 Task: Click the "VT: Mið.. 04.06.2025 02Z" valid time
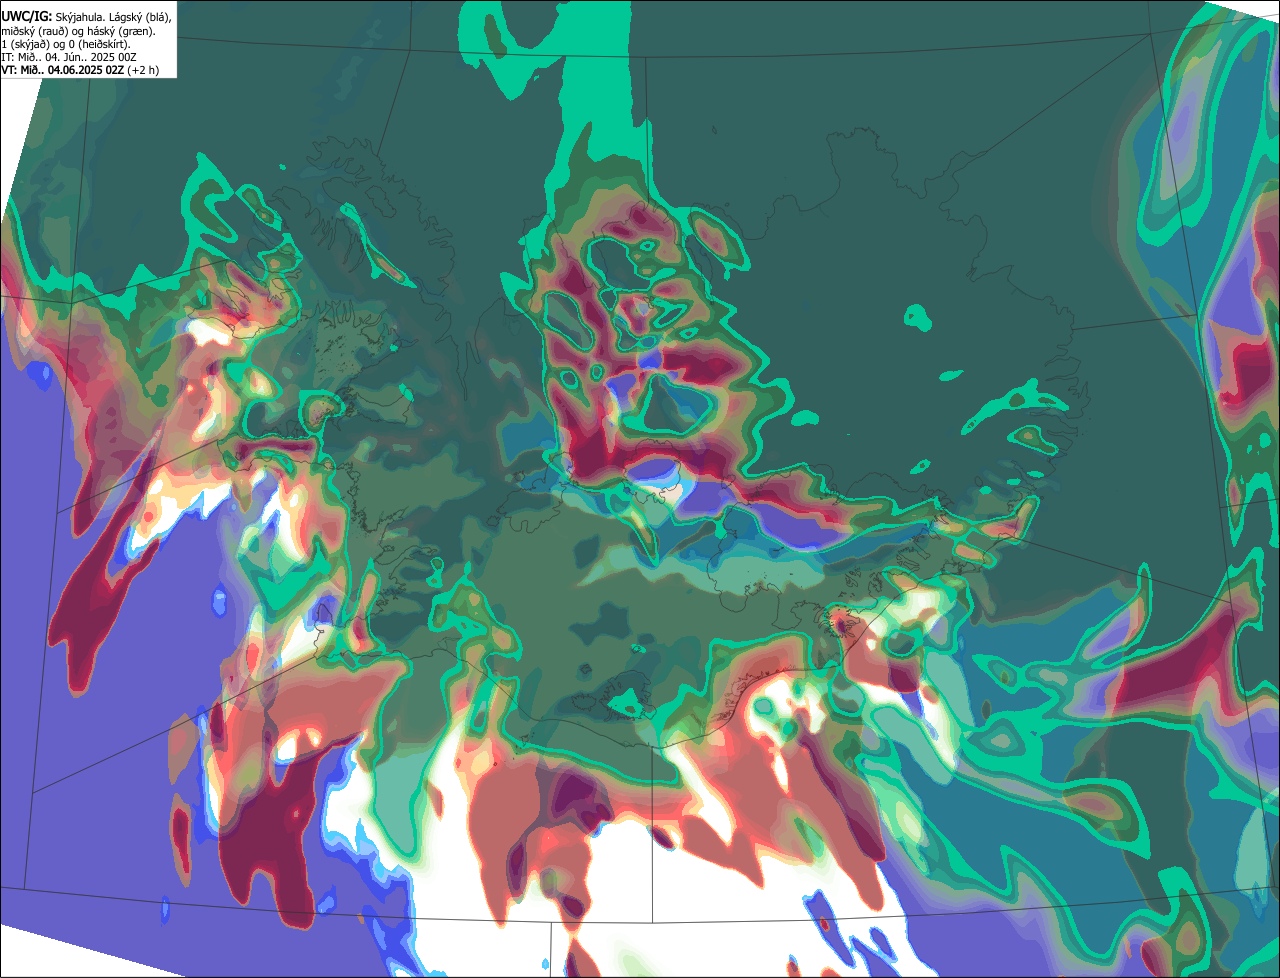(x=62, y=70)
